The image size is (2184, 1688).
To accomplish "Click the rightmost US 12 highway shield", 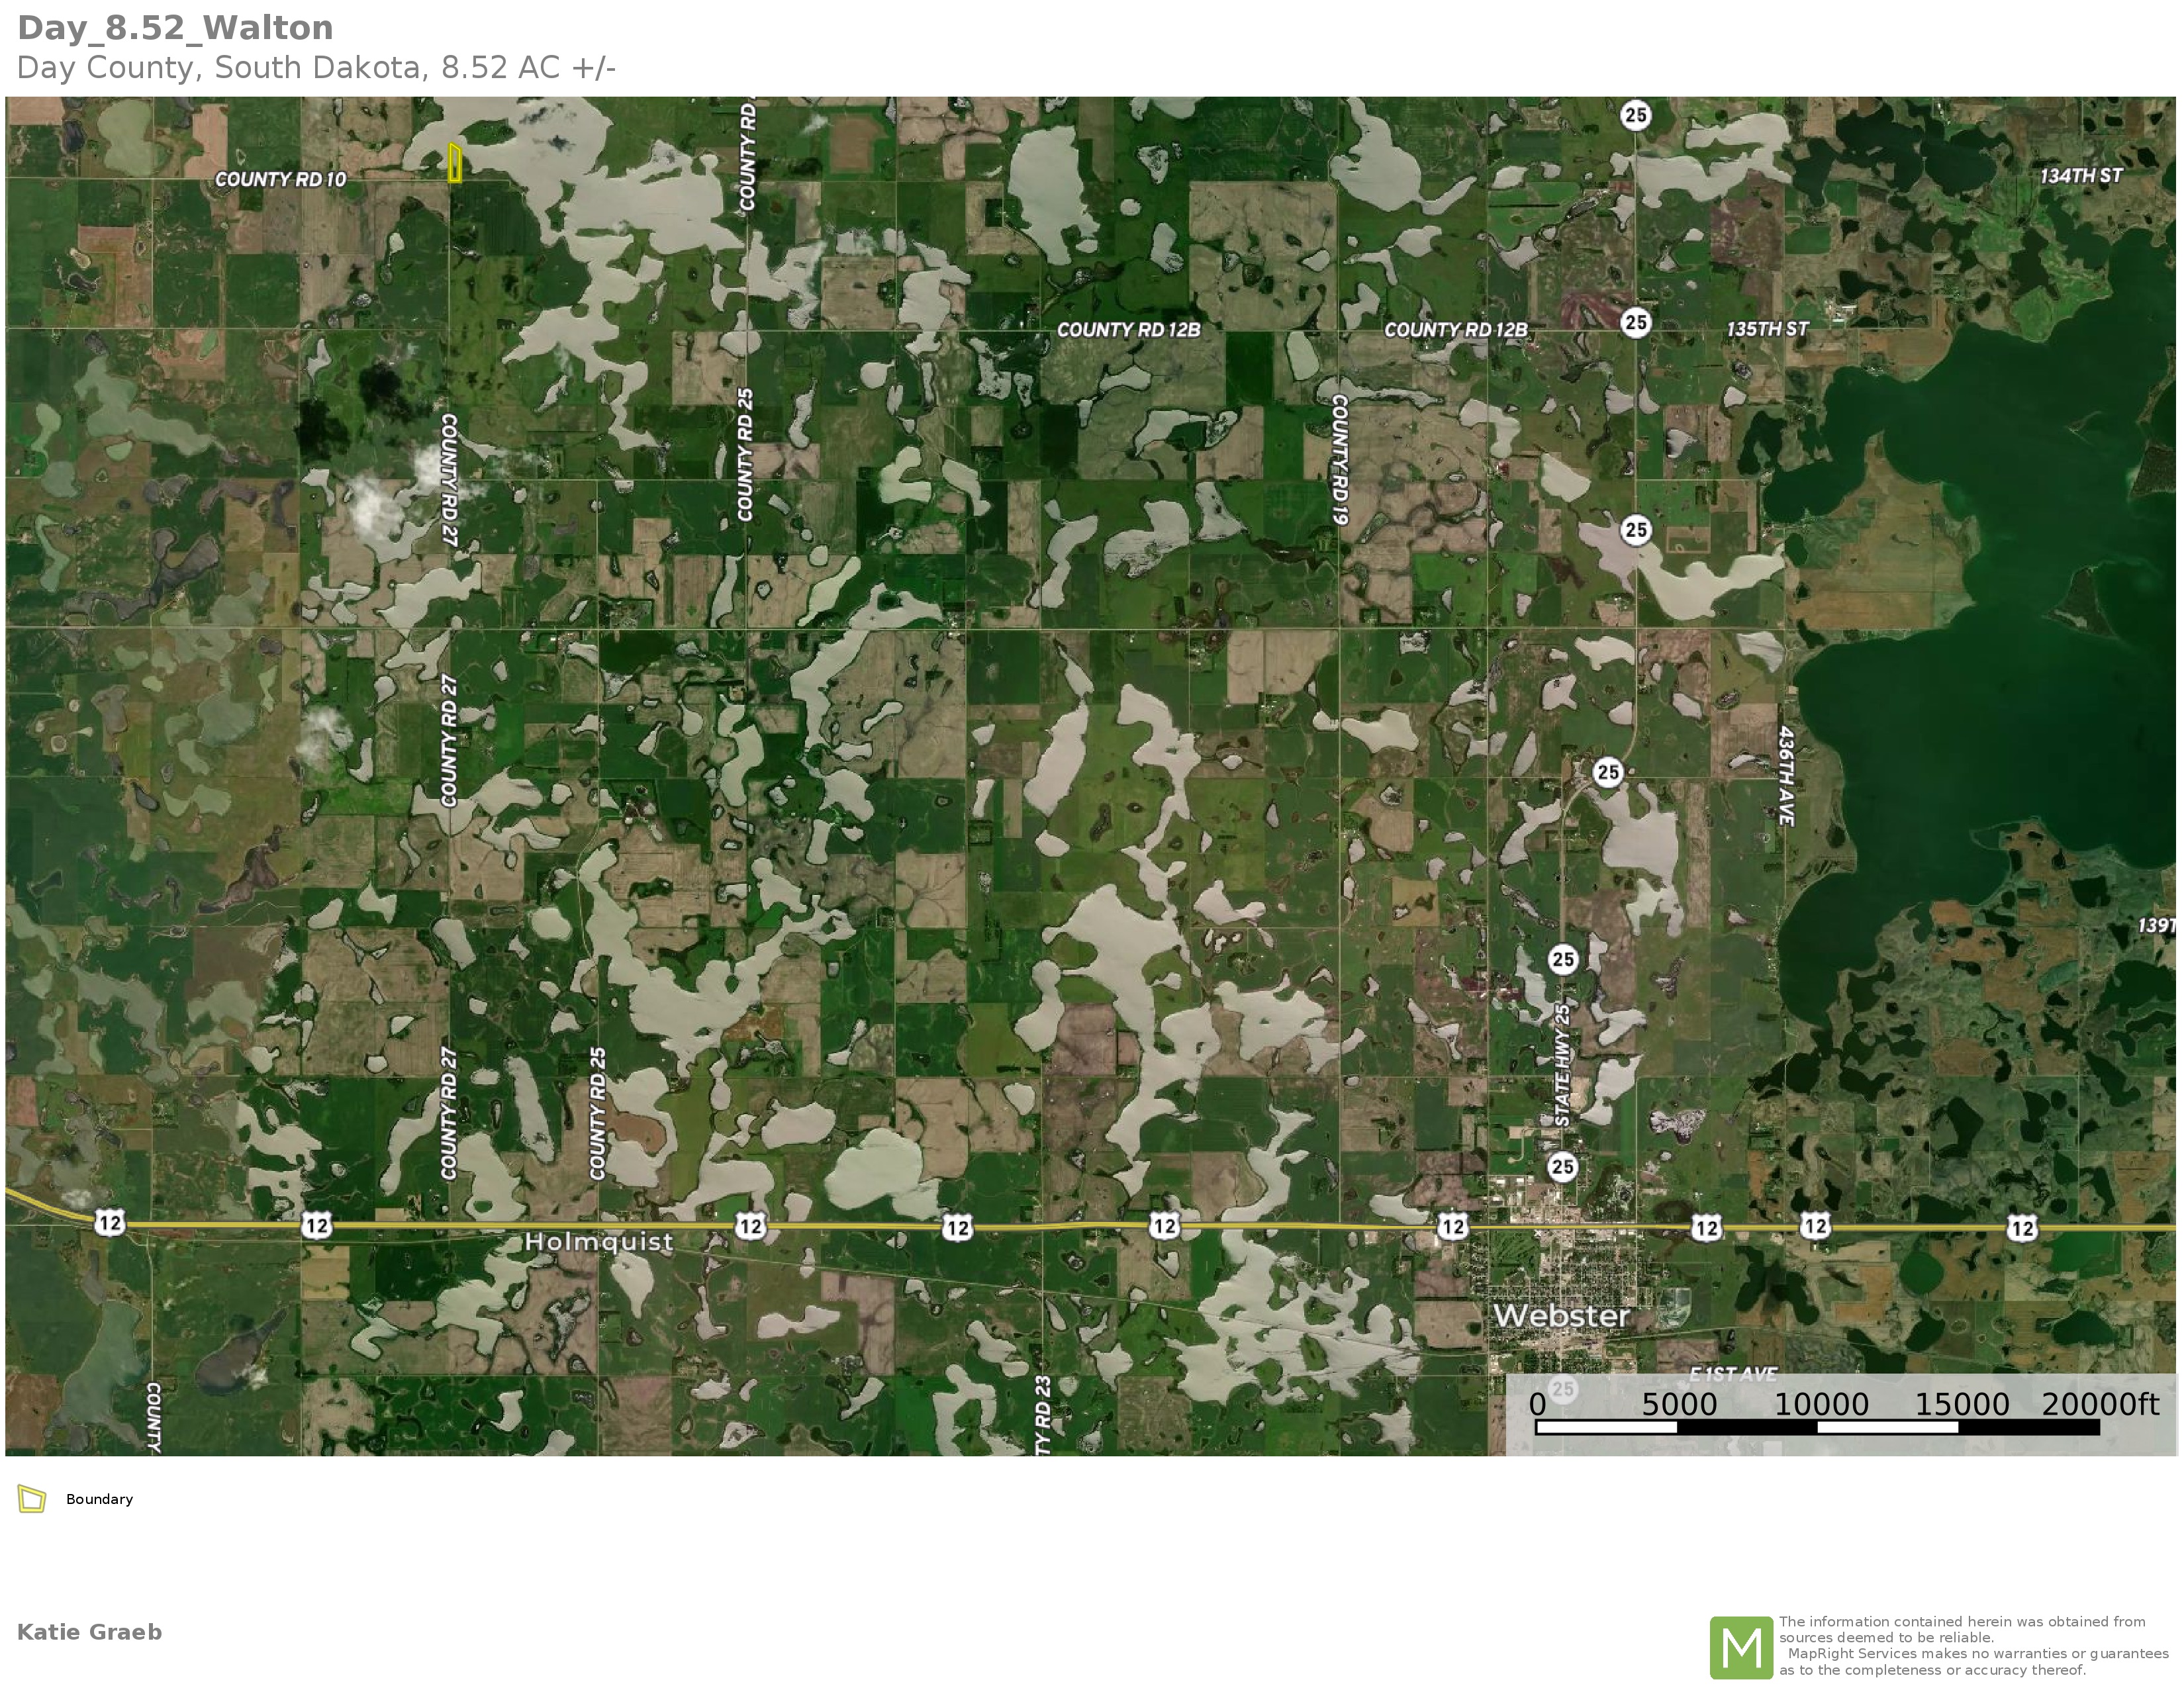I will click(x=2022, y=1228).
